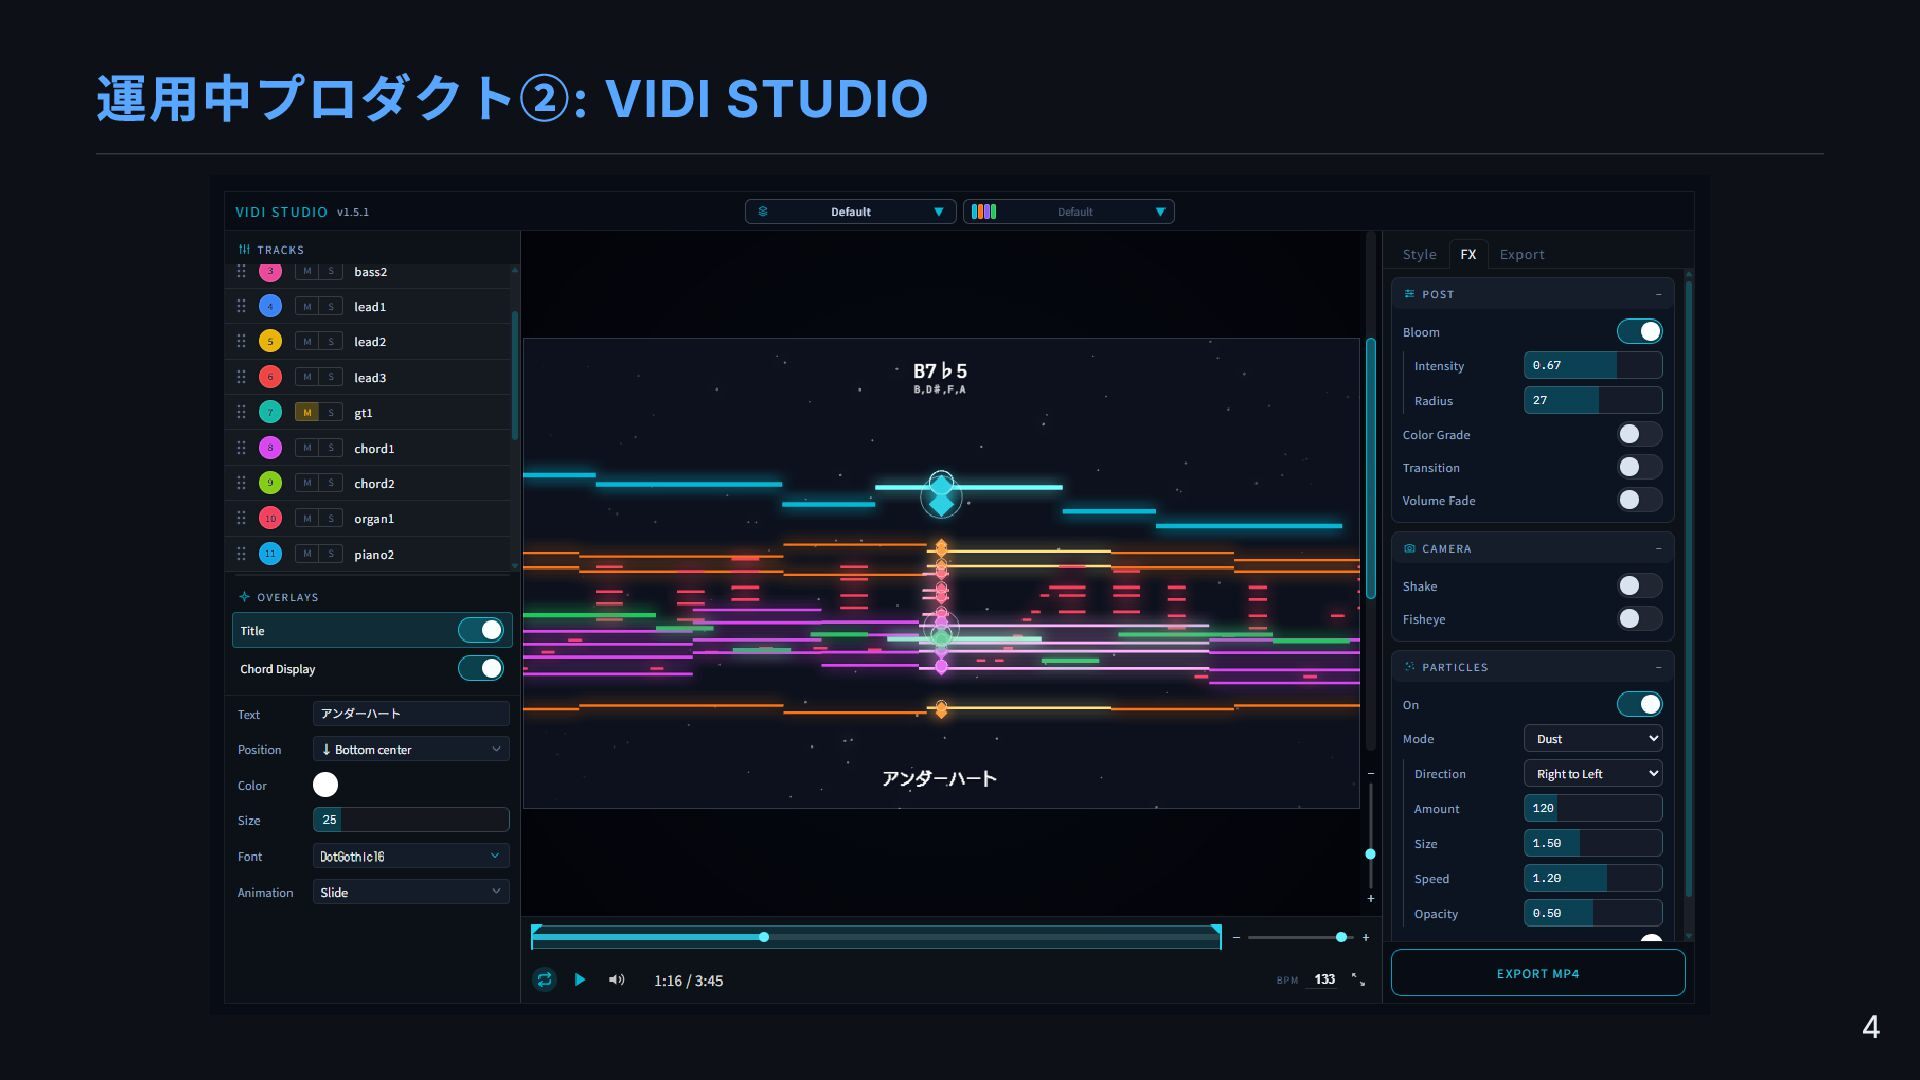Collapse the POST section
This screenshot has height=1080, width=1920.
pos(1658,294)
